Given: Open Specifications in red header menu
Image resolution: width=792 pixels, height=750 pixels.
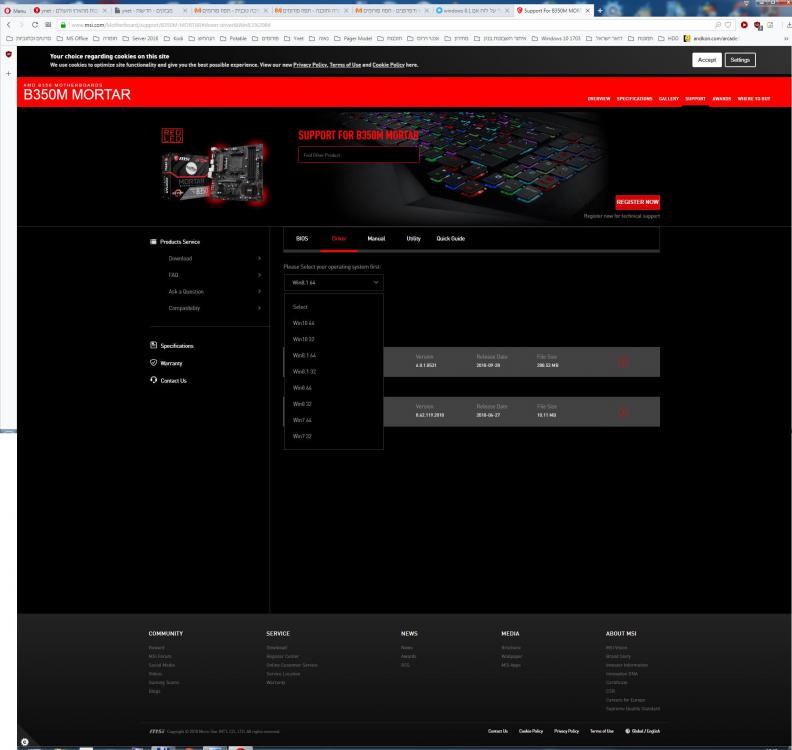Looking at the screenshot, I should (x=634, y=98).
